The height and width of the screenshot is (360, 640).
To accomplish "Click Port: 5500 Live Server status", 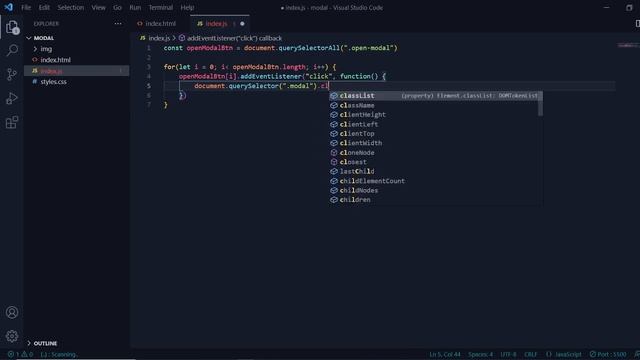I will [x=608, y=354].
